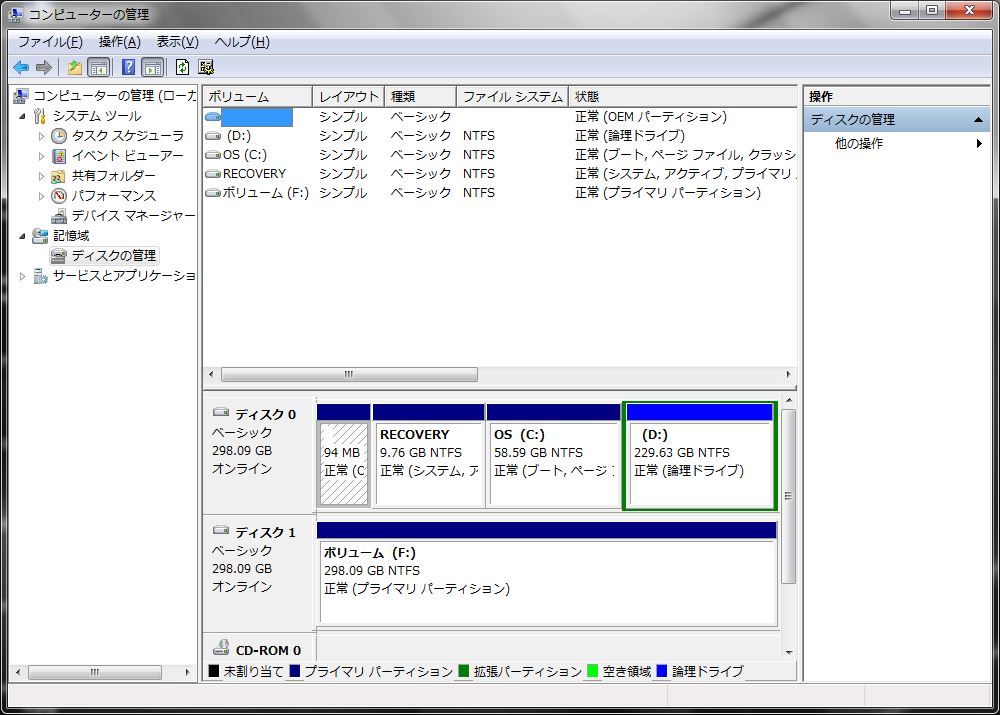Screen dimensions: 1000x715
Task: Select the highlighted unnamed OEM volume row
Action: click(x=500, y=117)
